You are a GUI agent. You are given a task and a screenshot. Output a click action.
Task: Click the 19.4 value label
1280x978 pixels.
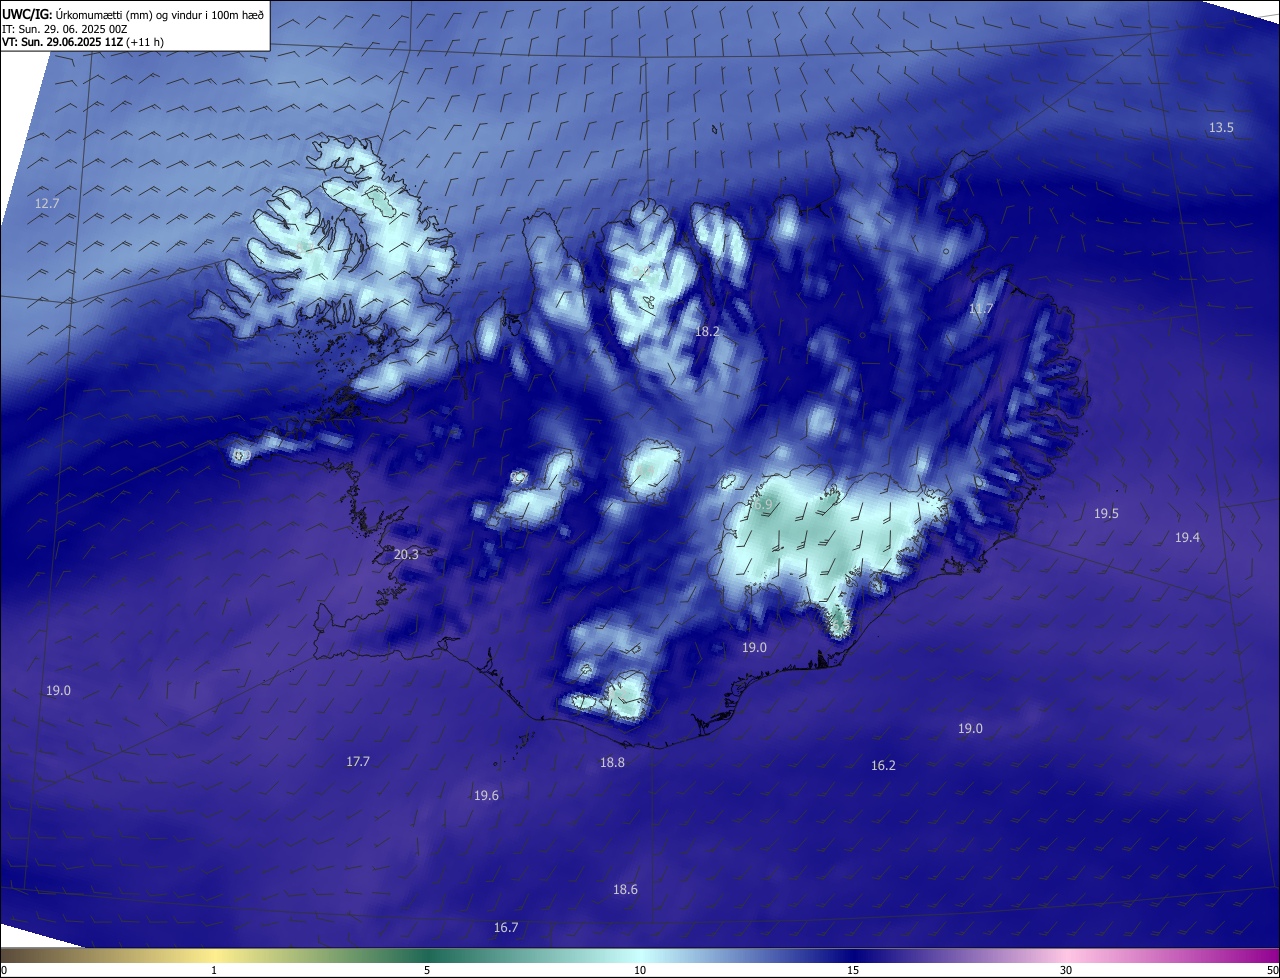pos(1187,537)
